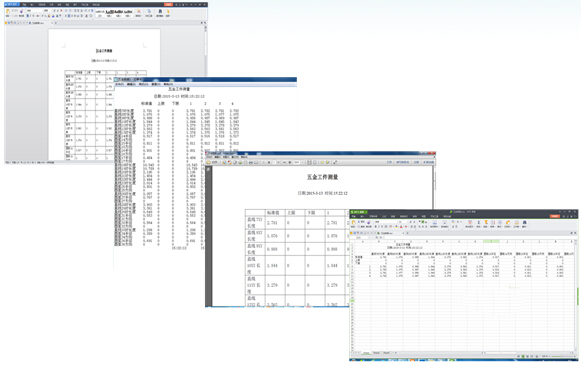Click the Paste icon in WPS Writer
The image size is (581, 366).
(x=8, y=11)
